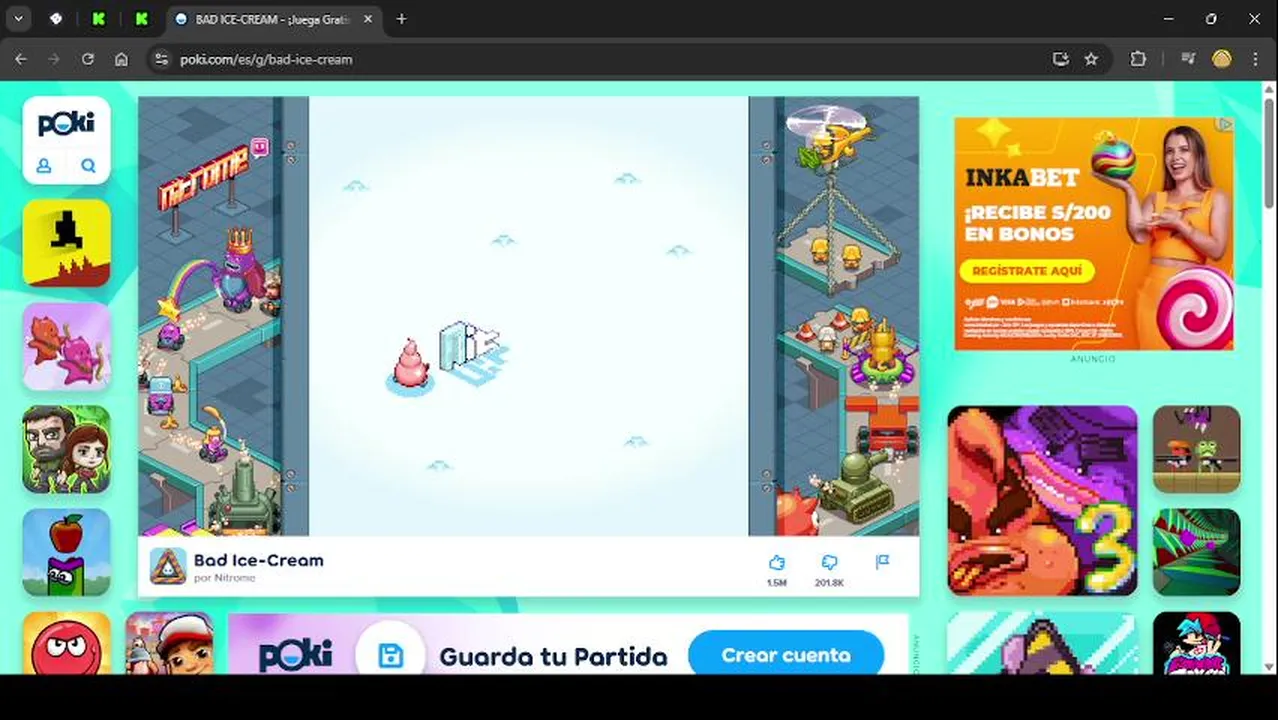Report the game with flag icon
This screenshot has height=720, width=1278.
coord(882,562)
